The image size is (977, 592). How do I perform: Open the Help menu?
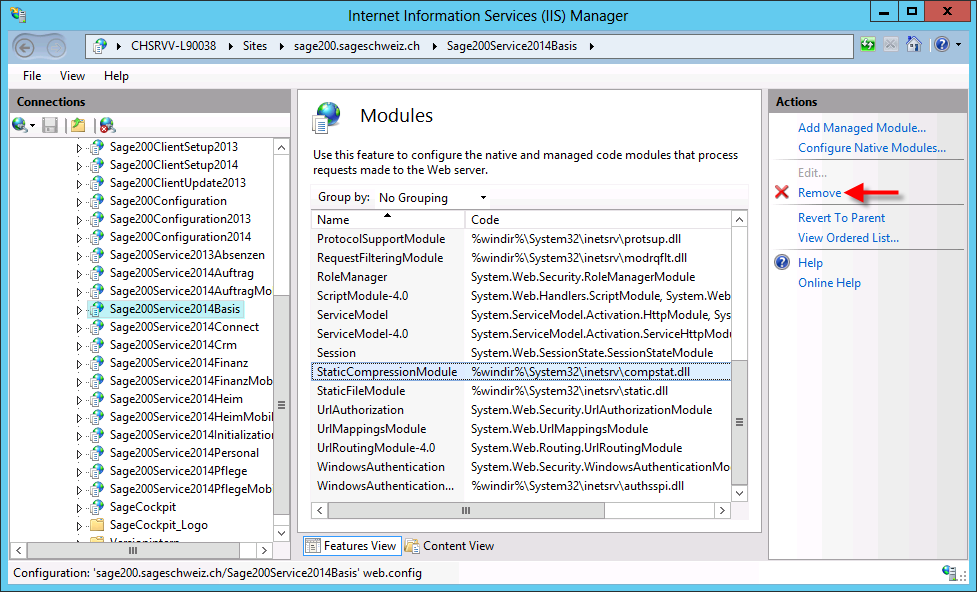(117, 76)
